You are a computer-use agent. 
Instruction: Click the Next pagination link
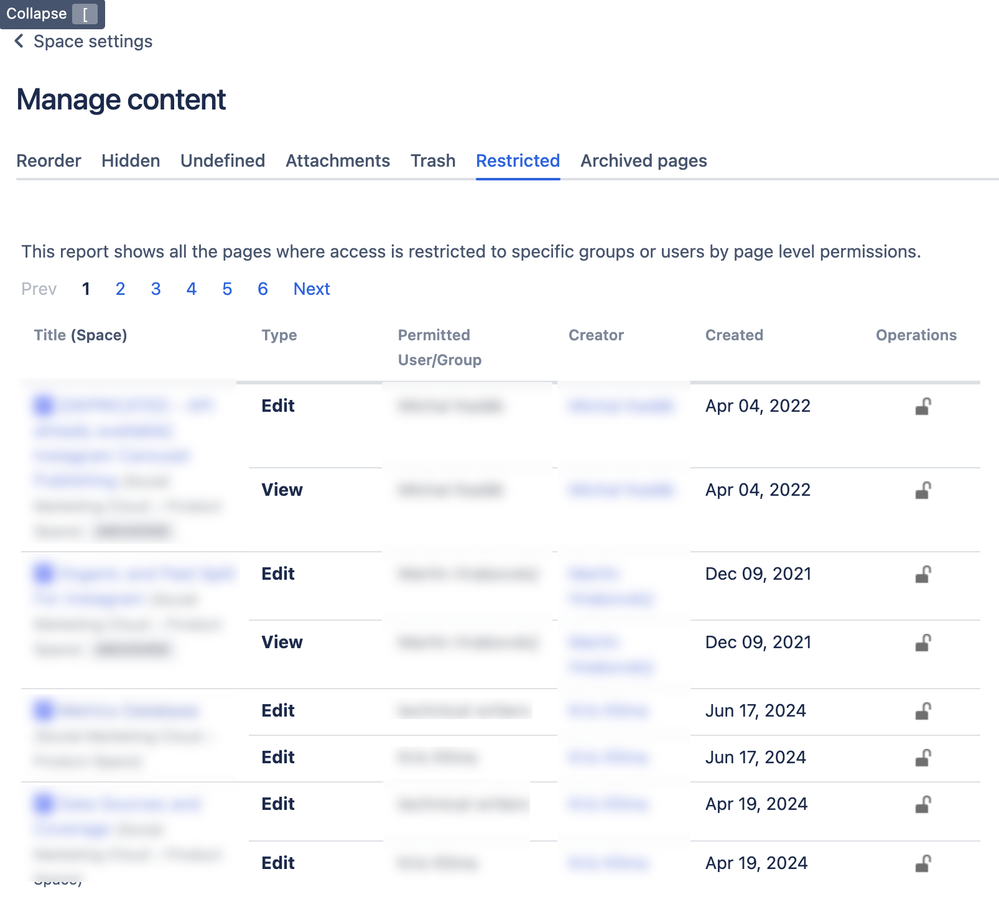pyautogui.click(x=312, y=289)
